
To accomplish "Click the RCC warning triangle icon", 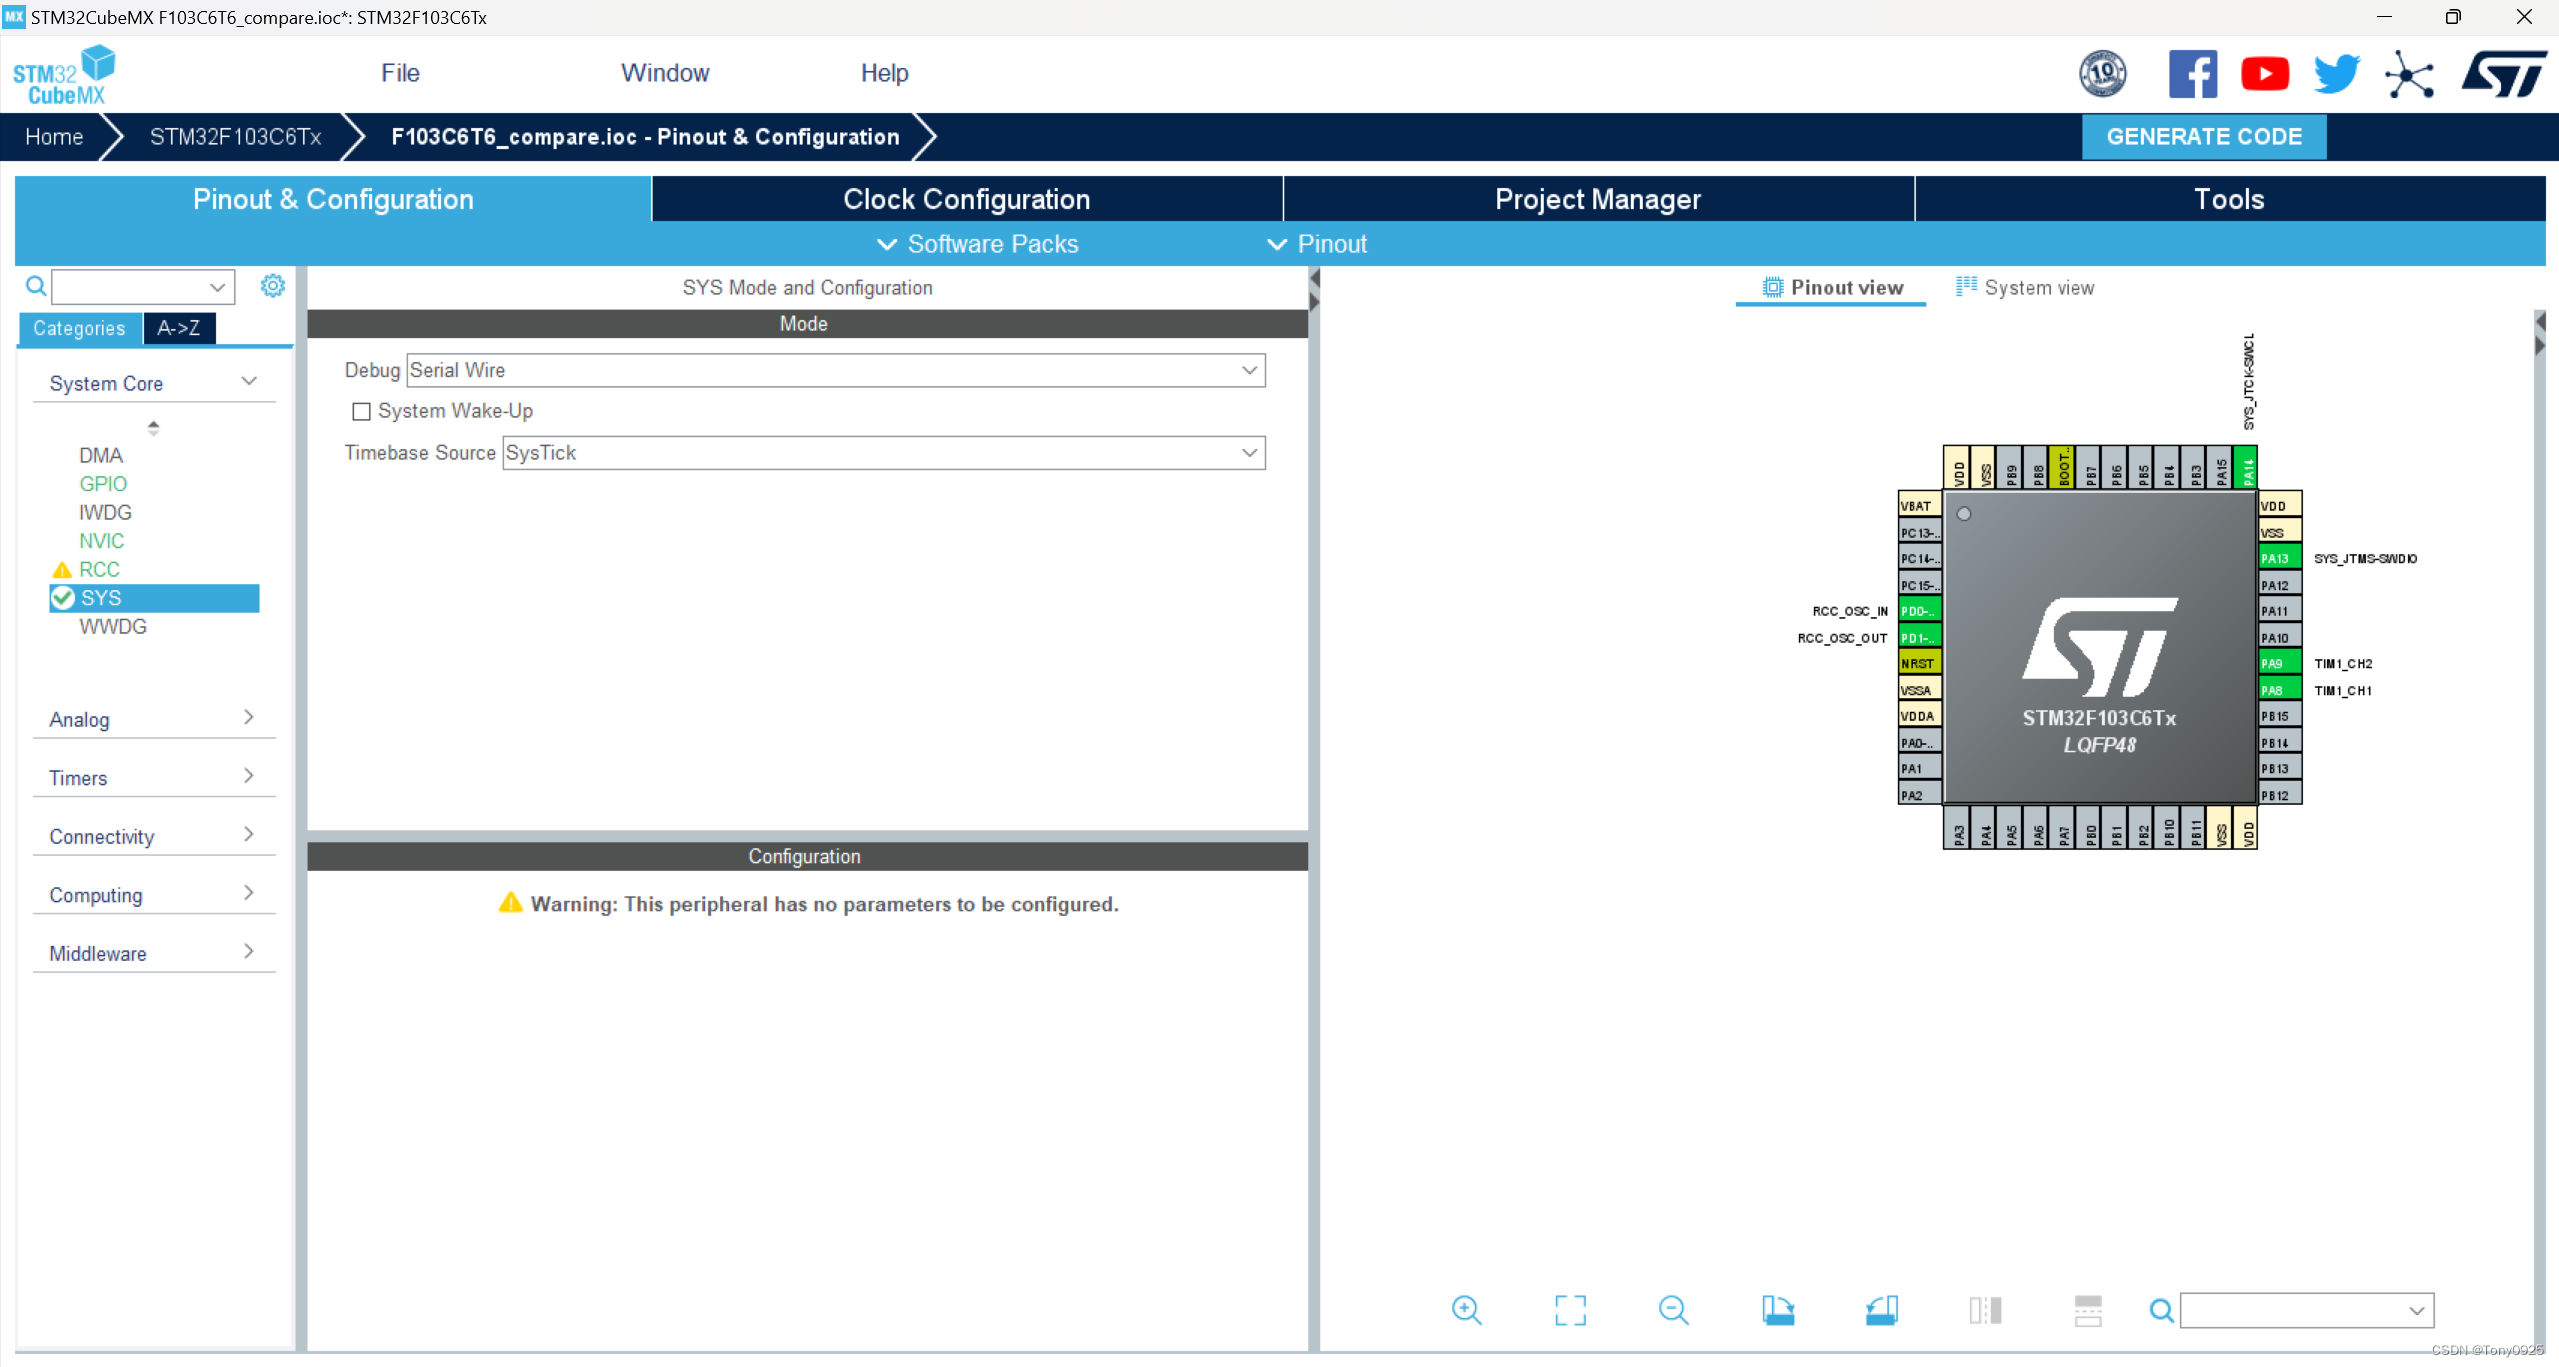I will (62, 570).
